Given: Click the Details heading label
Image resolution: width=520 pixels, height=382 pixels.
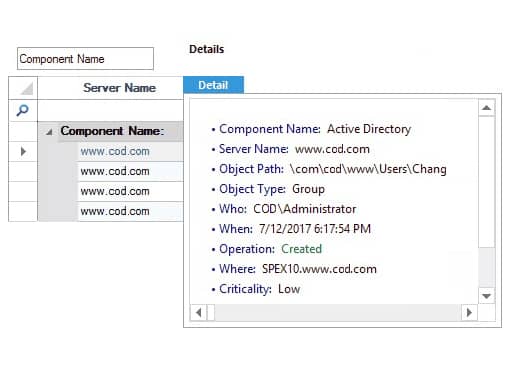Looking at the screenshot, I should pos(207,49).
